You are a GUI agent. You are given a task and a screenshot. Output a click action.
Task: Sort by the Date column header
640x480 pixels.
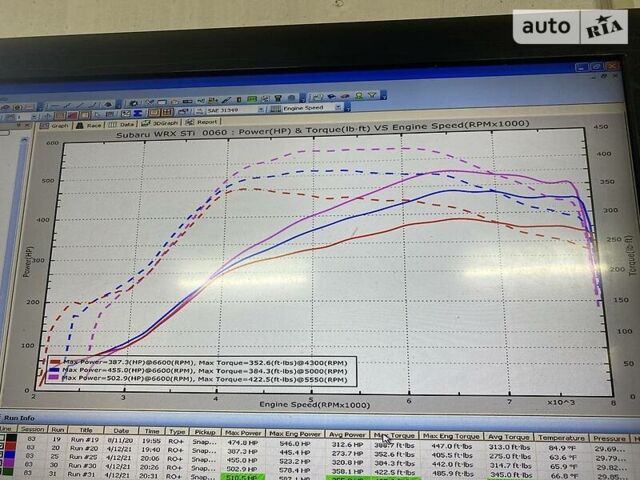click(x=121, y=431)
